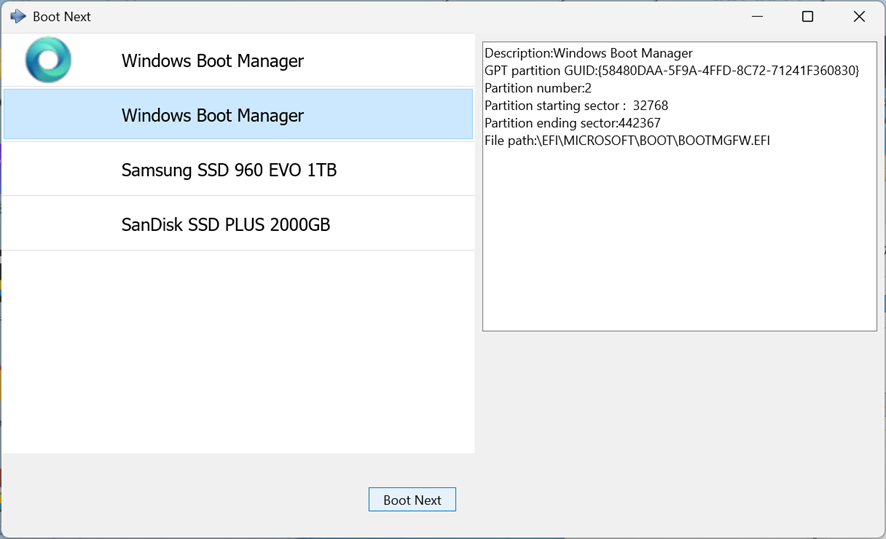The image size is (886, 539).
Task: Click the GPT partition GUID line
Action: 671,71
